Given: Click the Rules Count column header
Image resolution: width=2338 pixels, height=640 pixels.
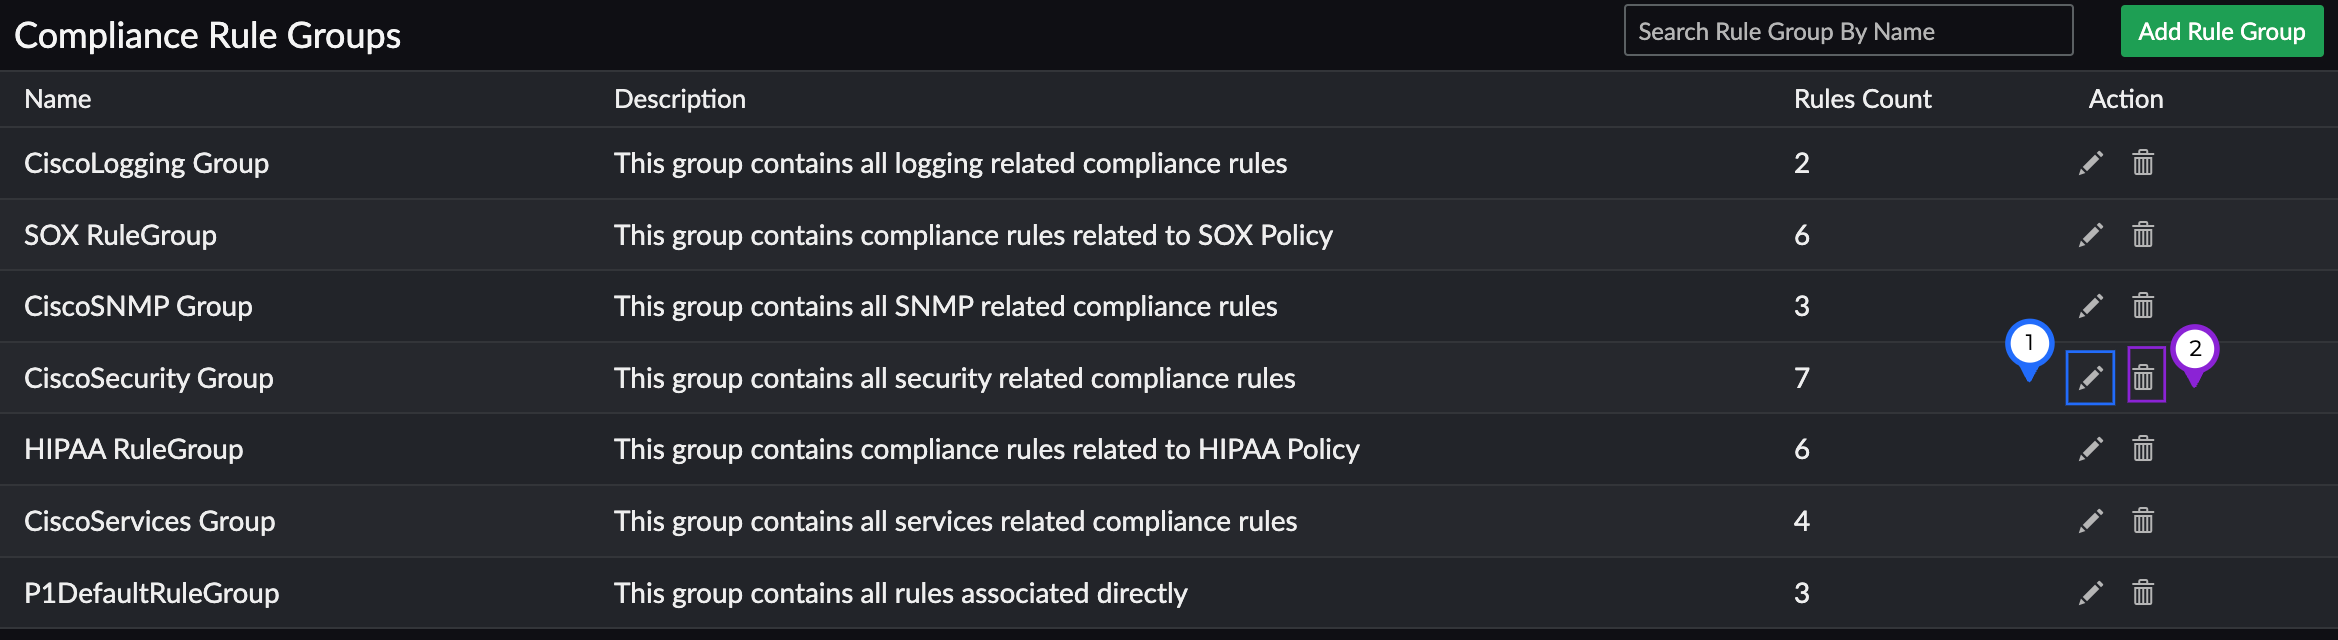Looking at the screenshot, I should pyautogui.click(x=1862, y=99).
